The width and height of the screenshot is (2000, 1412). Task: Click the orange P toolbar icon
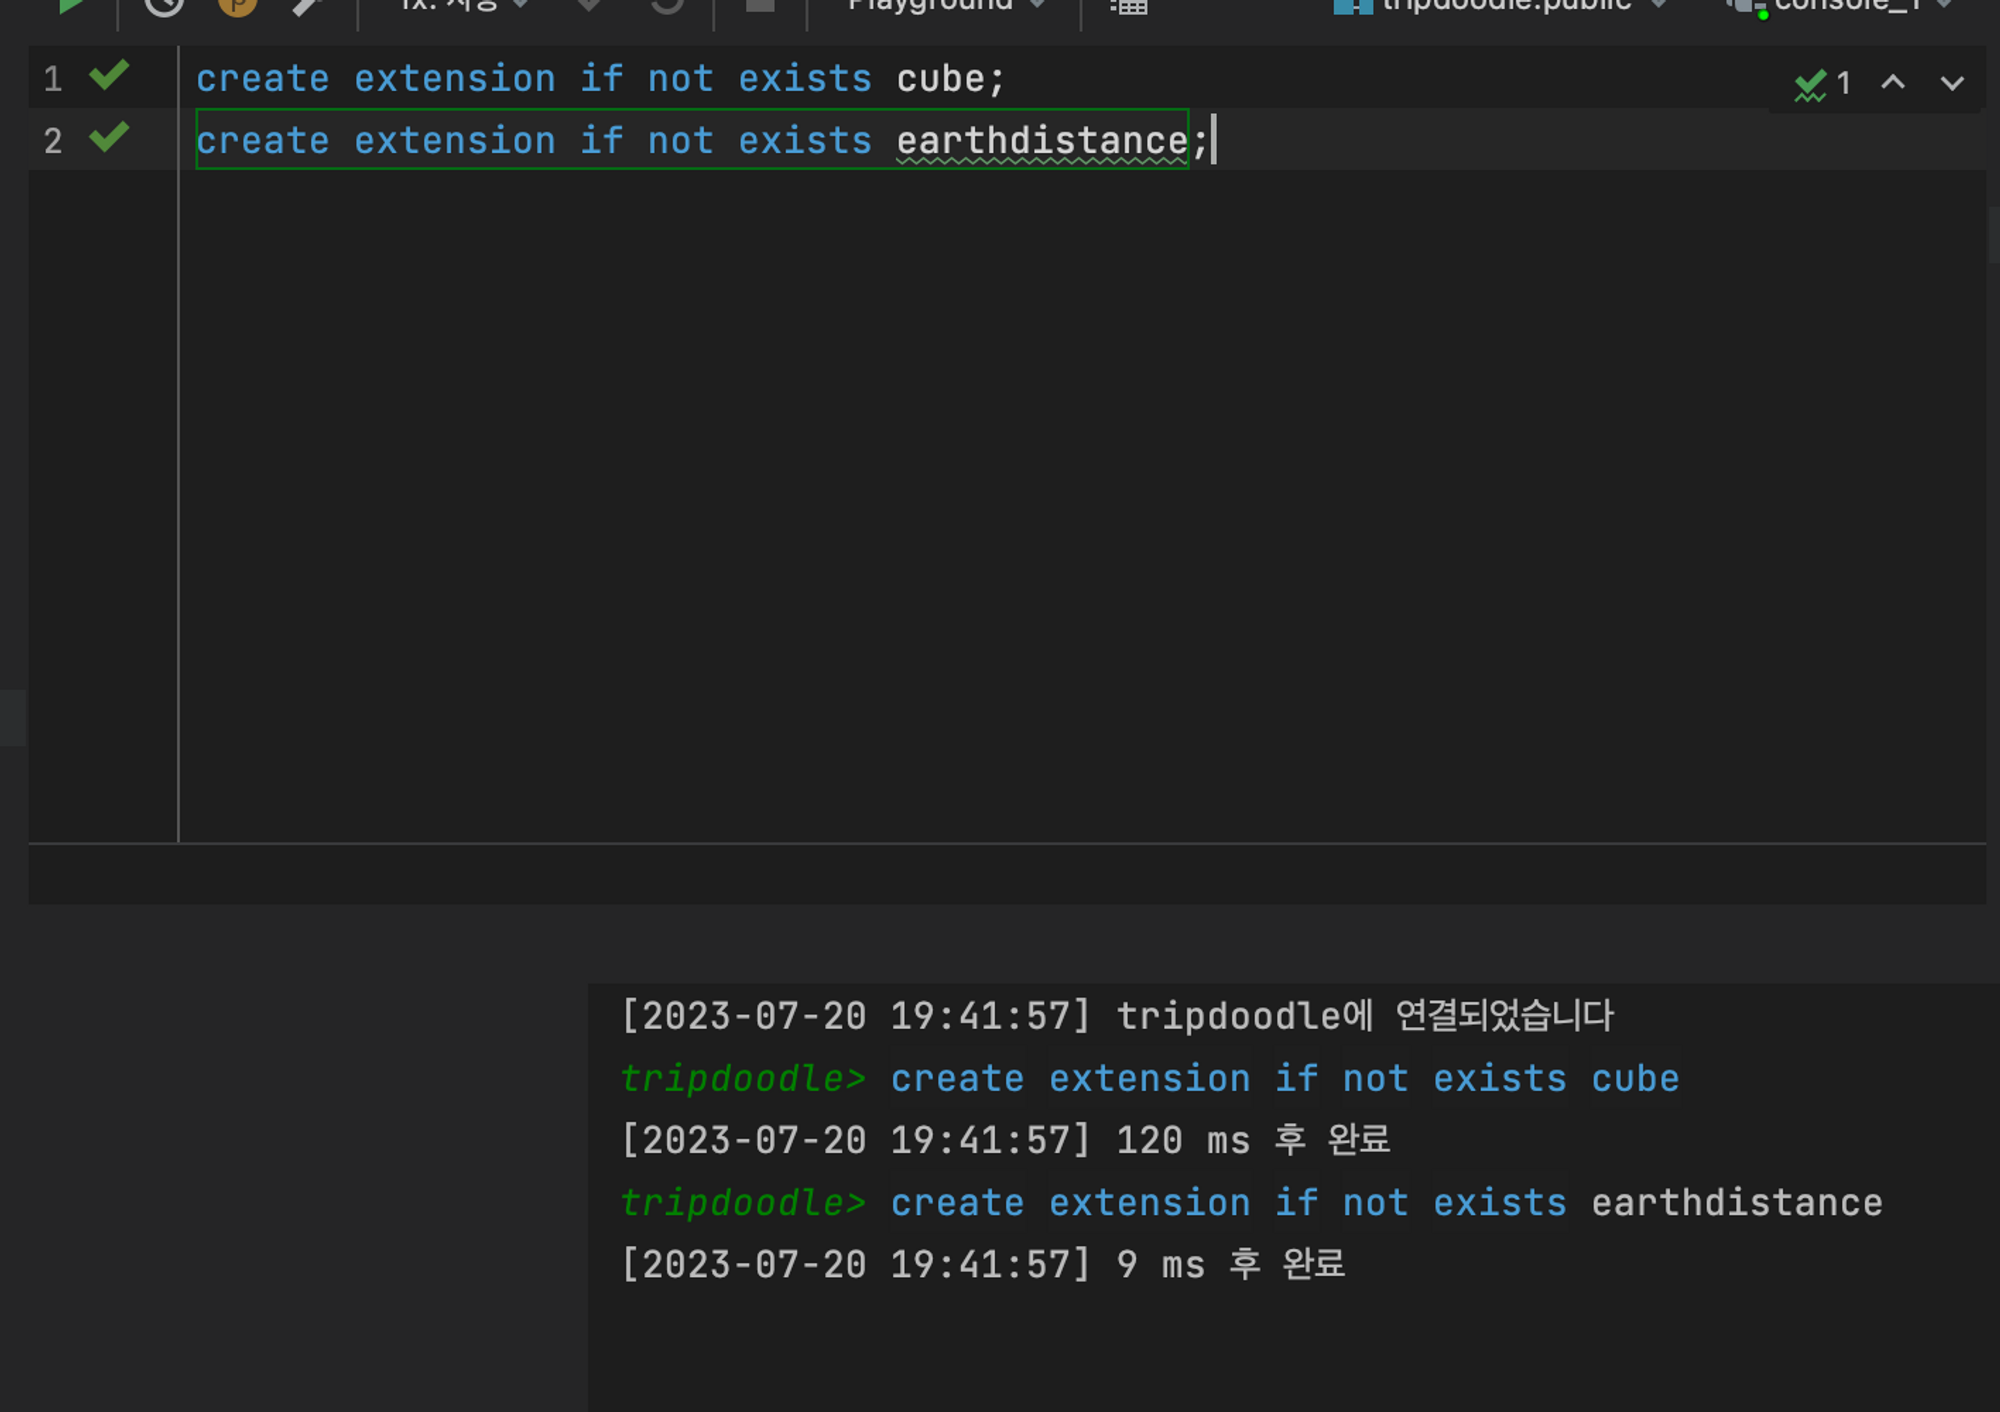coord(237,6)
